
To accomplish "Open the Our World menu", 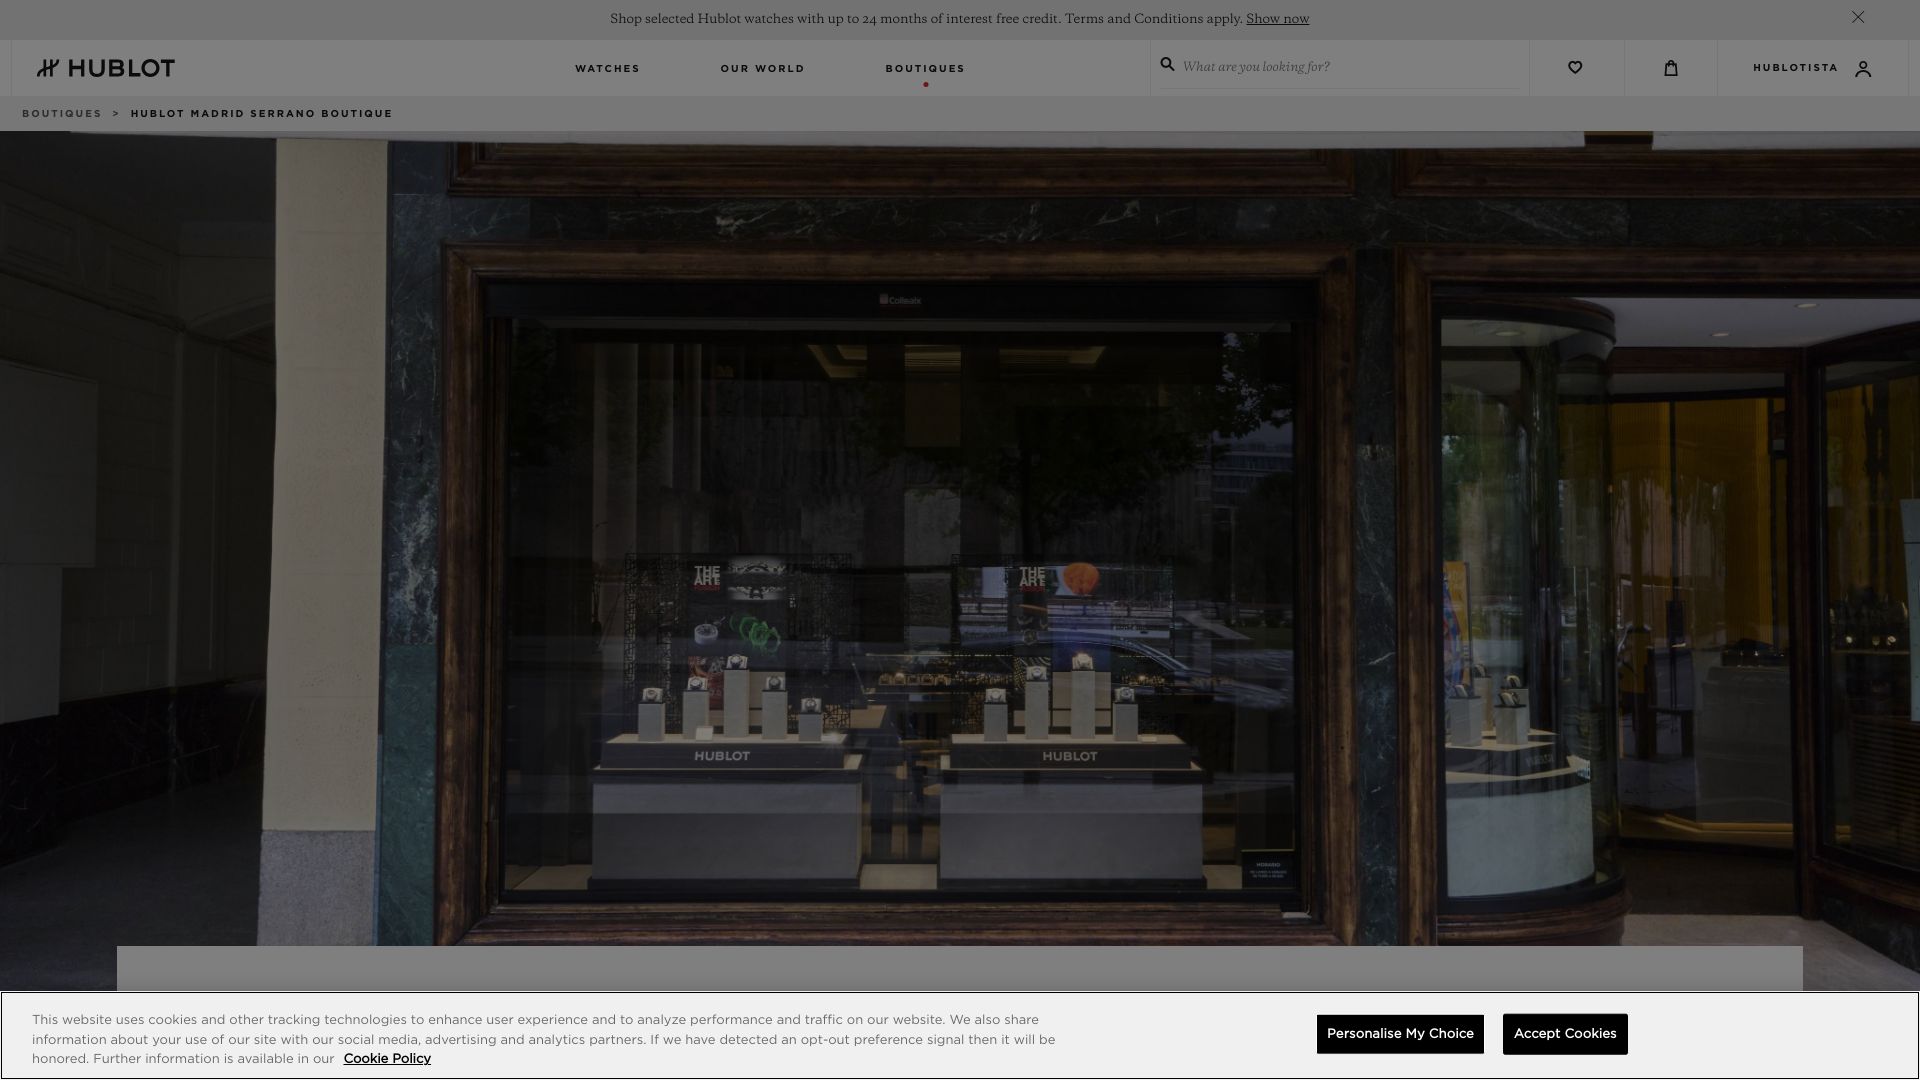I will click(762, 68).
